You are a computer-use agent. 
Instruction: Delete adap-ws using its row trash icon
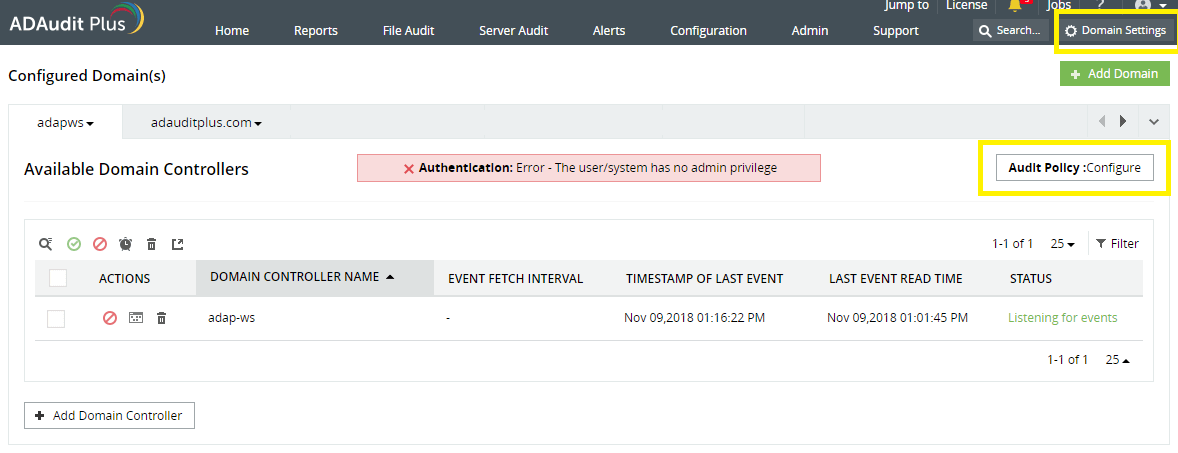(161, 318)
